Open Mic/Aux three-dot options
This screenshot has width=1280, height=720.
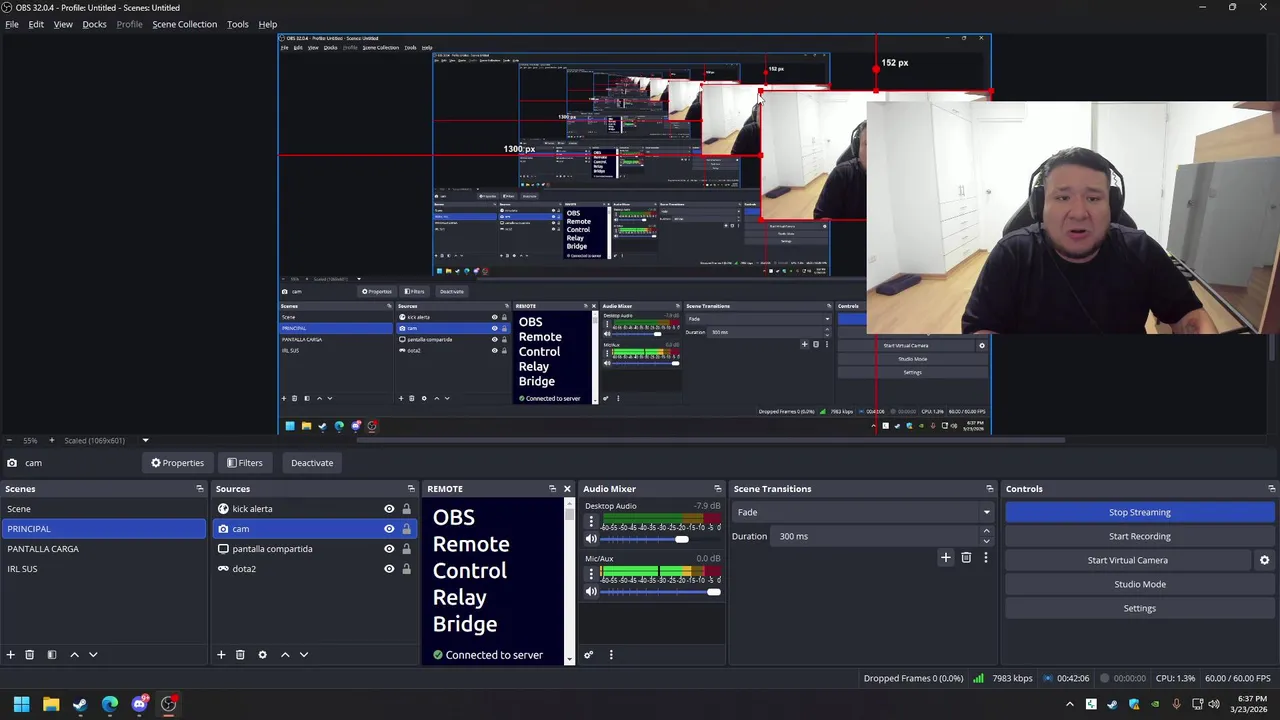click(591, 574)
